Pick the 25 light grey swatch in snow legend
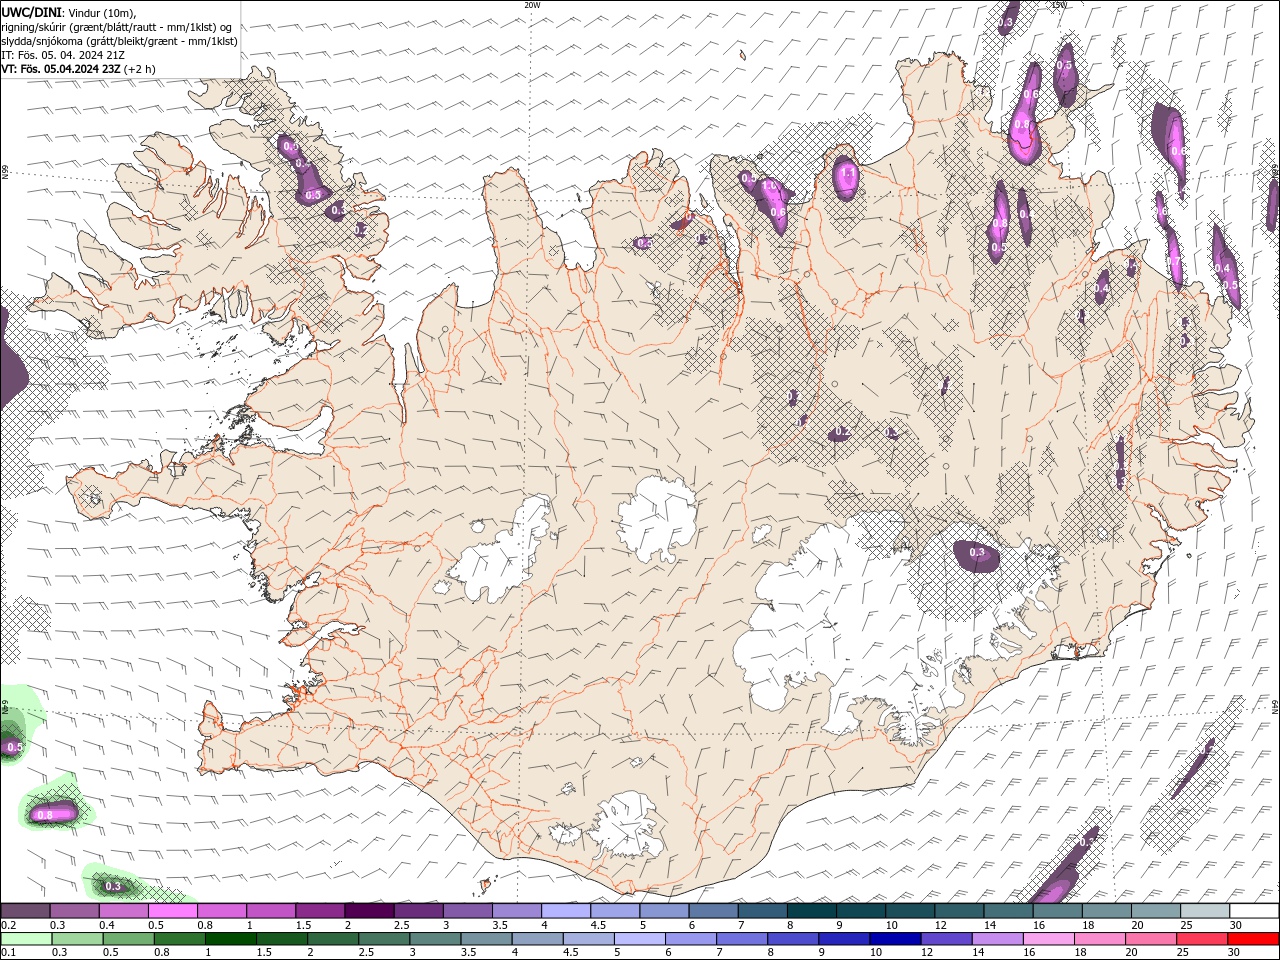 coord(1205,911)
